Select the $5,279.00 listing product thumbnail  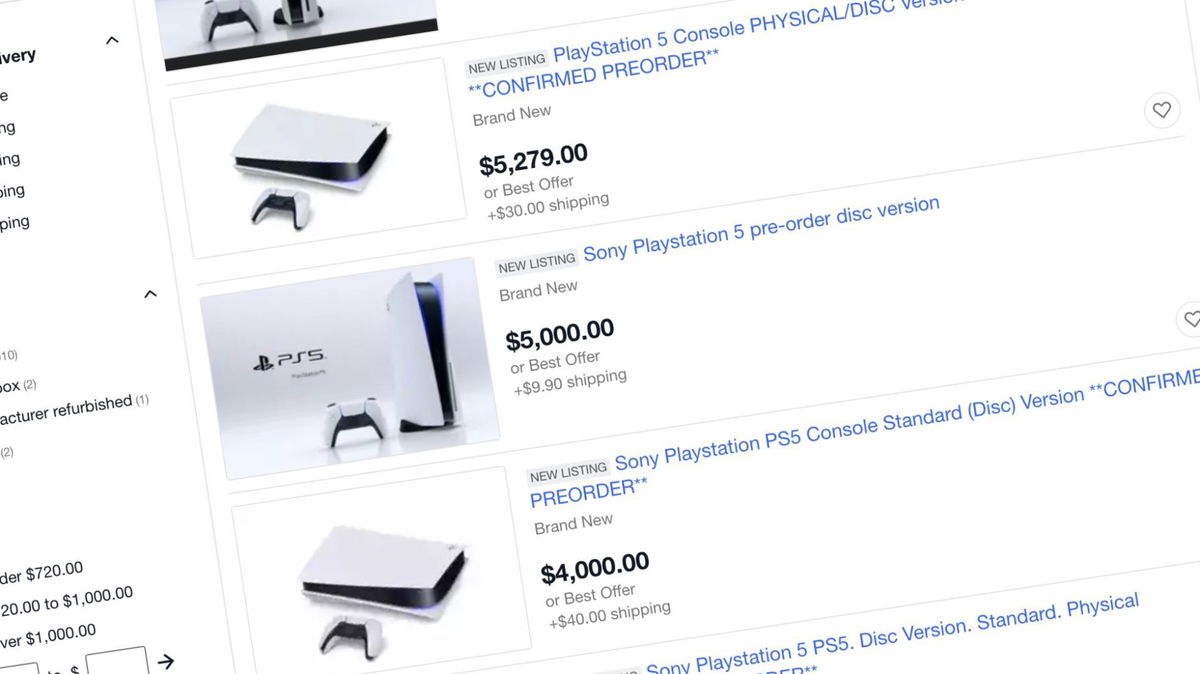click(318, 158)
